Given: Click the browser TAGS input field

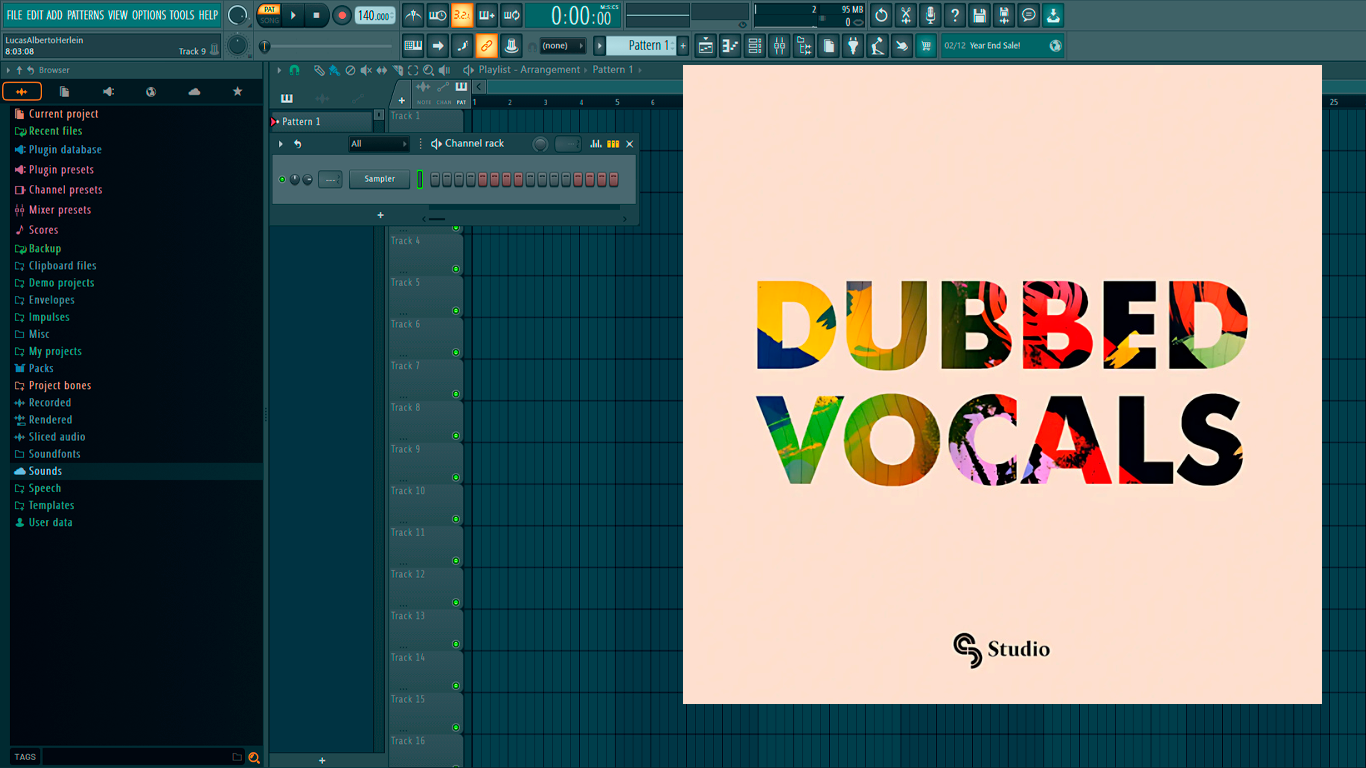Looking at the screenshot, I should [136, 757].
